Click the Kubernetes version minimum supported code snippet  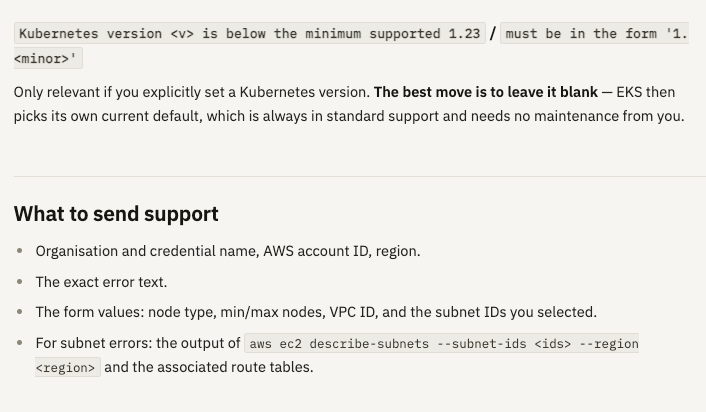(x=250, y=33)
